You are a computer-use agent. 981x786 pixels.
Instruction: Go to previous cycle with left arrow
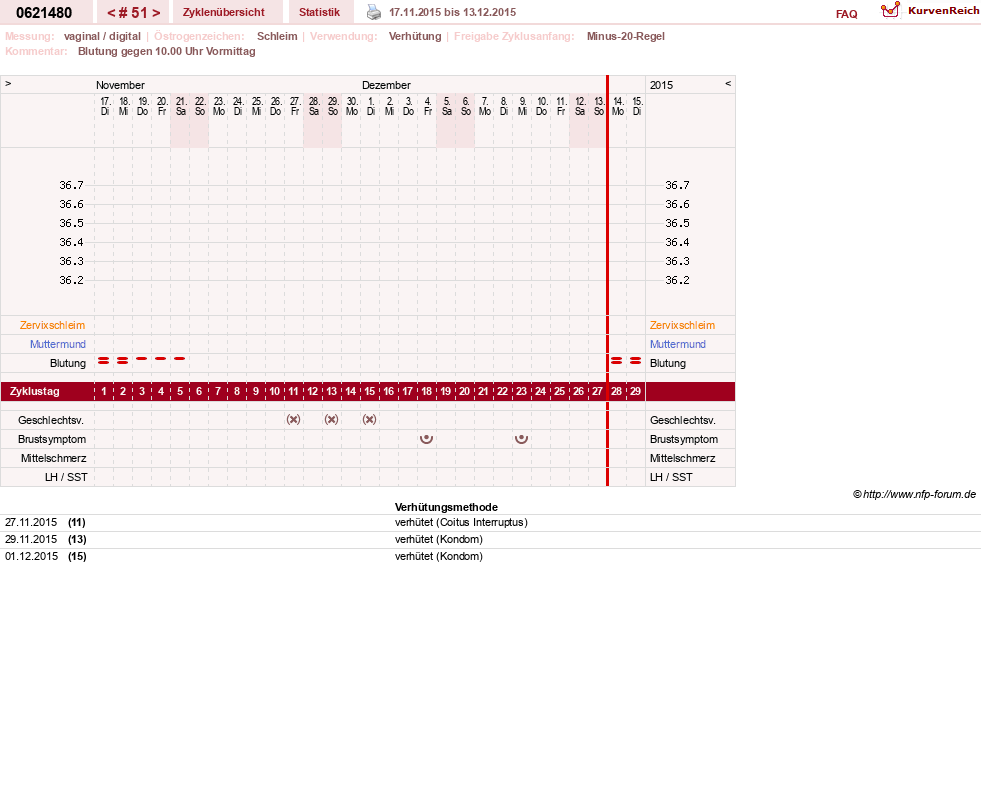pos(111,13)
